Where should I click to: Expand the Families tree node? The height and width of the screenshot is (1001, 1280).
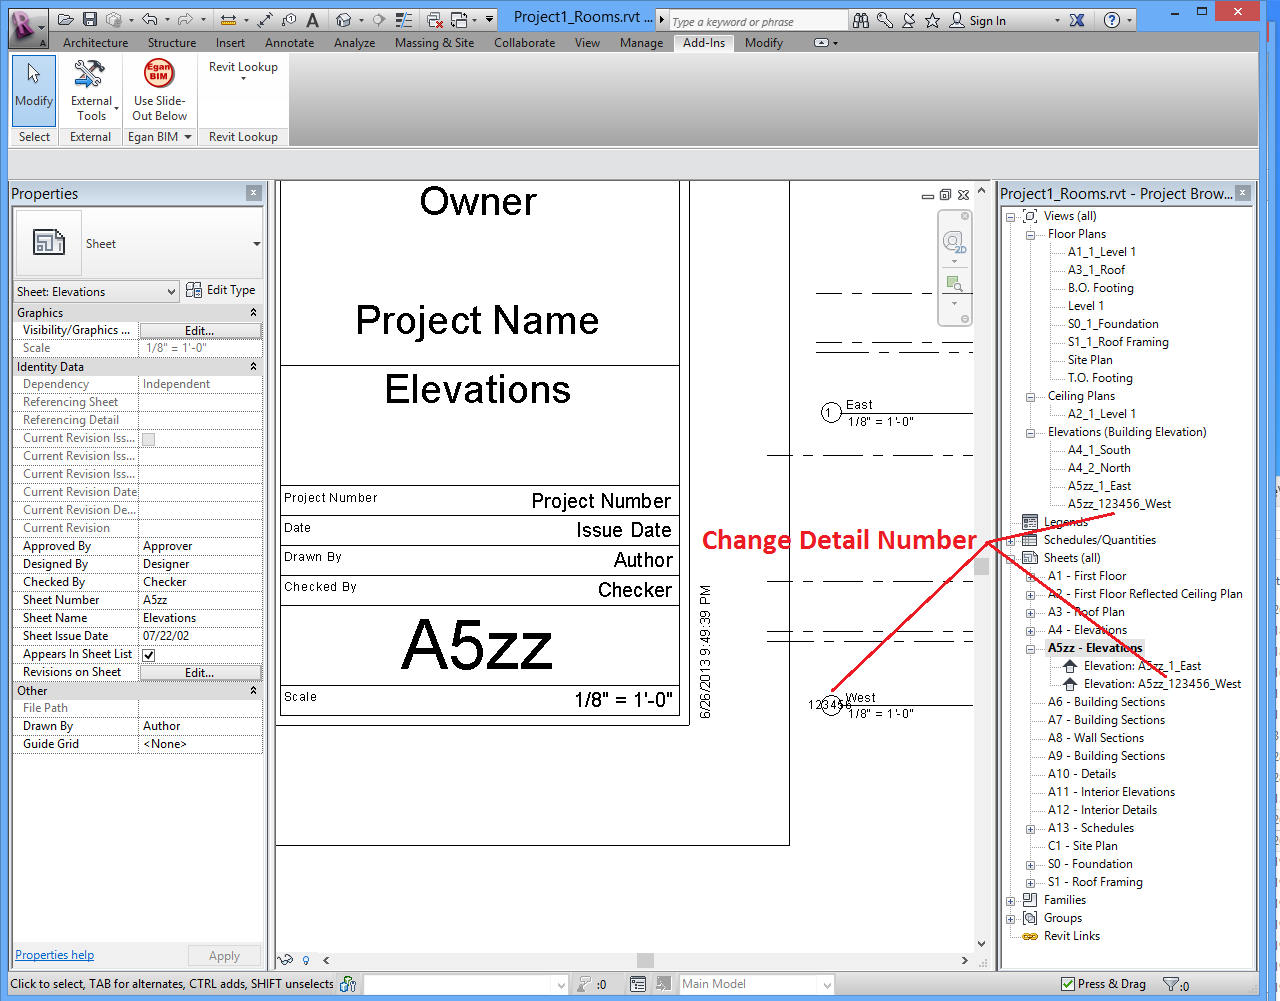coord(1011,901)
